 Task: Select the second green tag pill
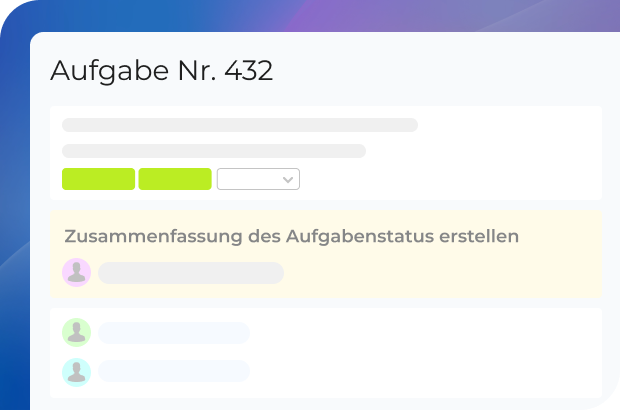click(175, 179)
